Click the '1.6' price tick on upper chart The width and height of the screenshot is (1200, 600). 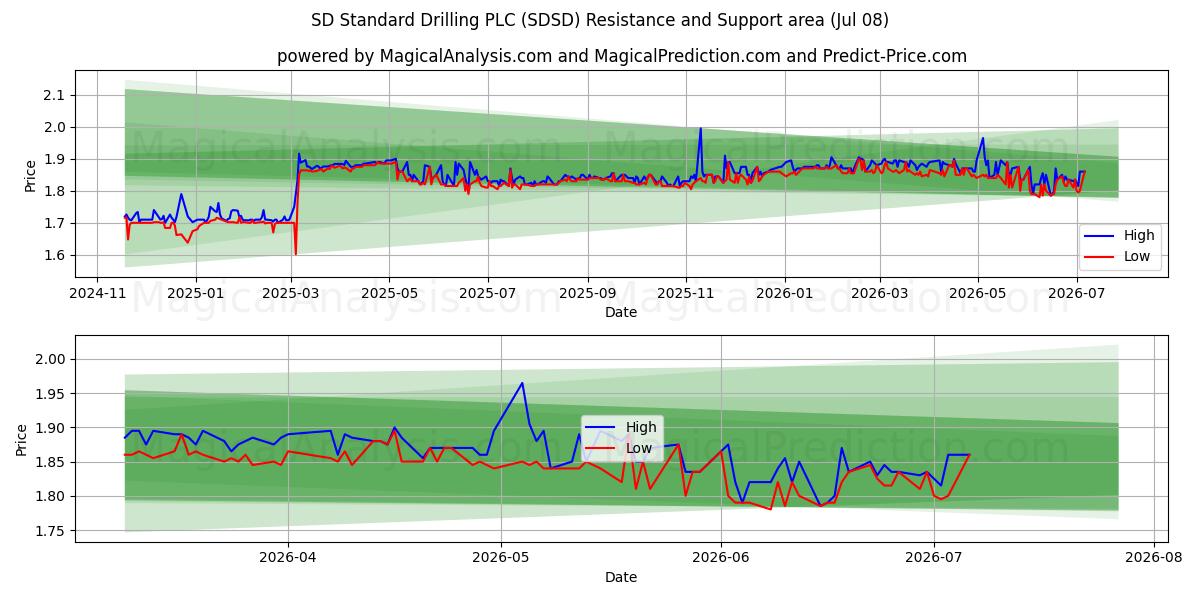point(54,255)
